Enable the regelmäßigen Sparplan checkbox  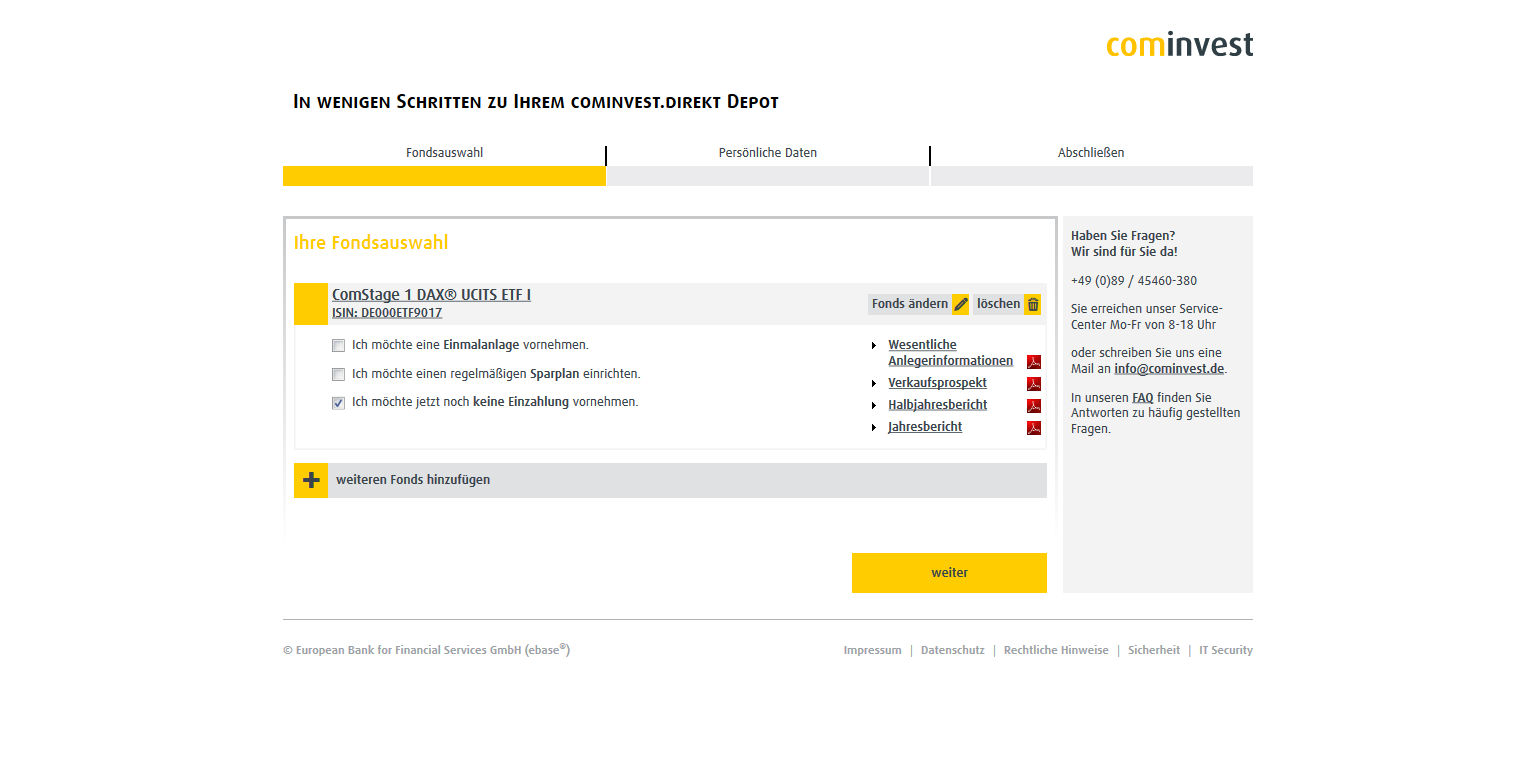[338, 375]
